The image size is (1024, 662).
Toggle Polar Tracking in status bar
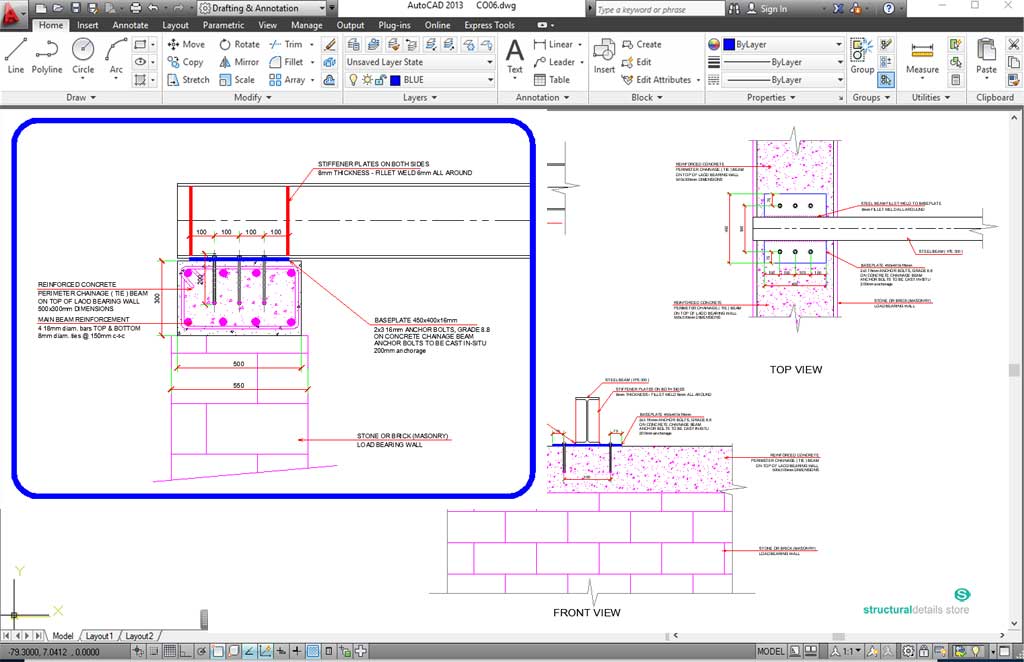(x=202, y=651)
